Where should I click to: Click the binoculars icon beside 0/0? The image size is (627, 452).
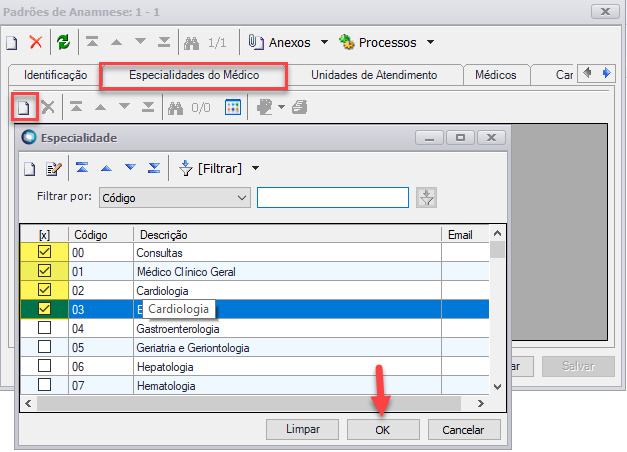pos(176,108)
